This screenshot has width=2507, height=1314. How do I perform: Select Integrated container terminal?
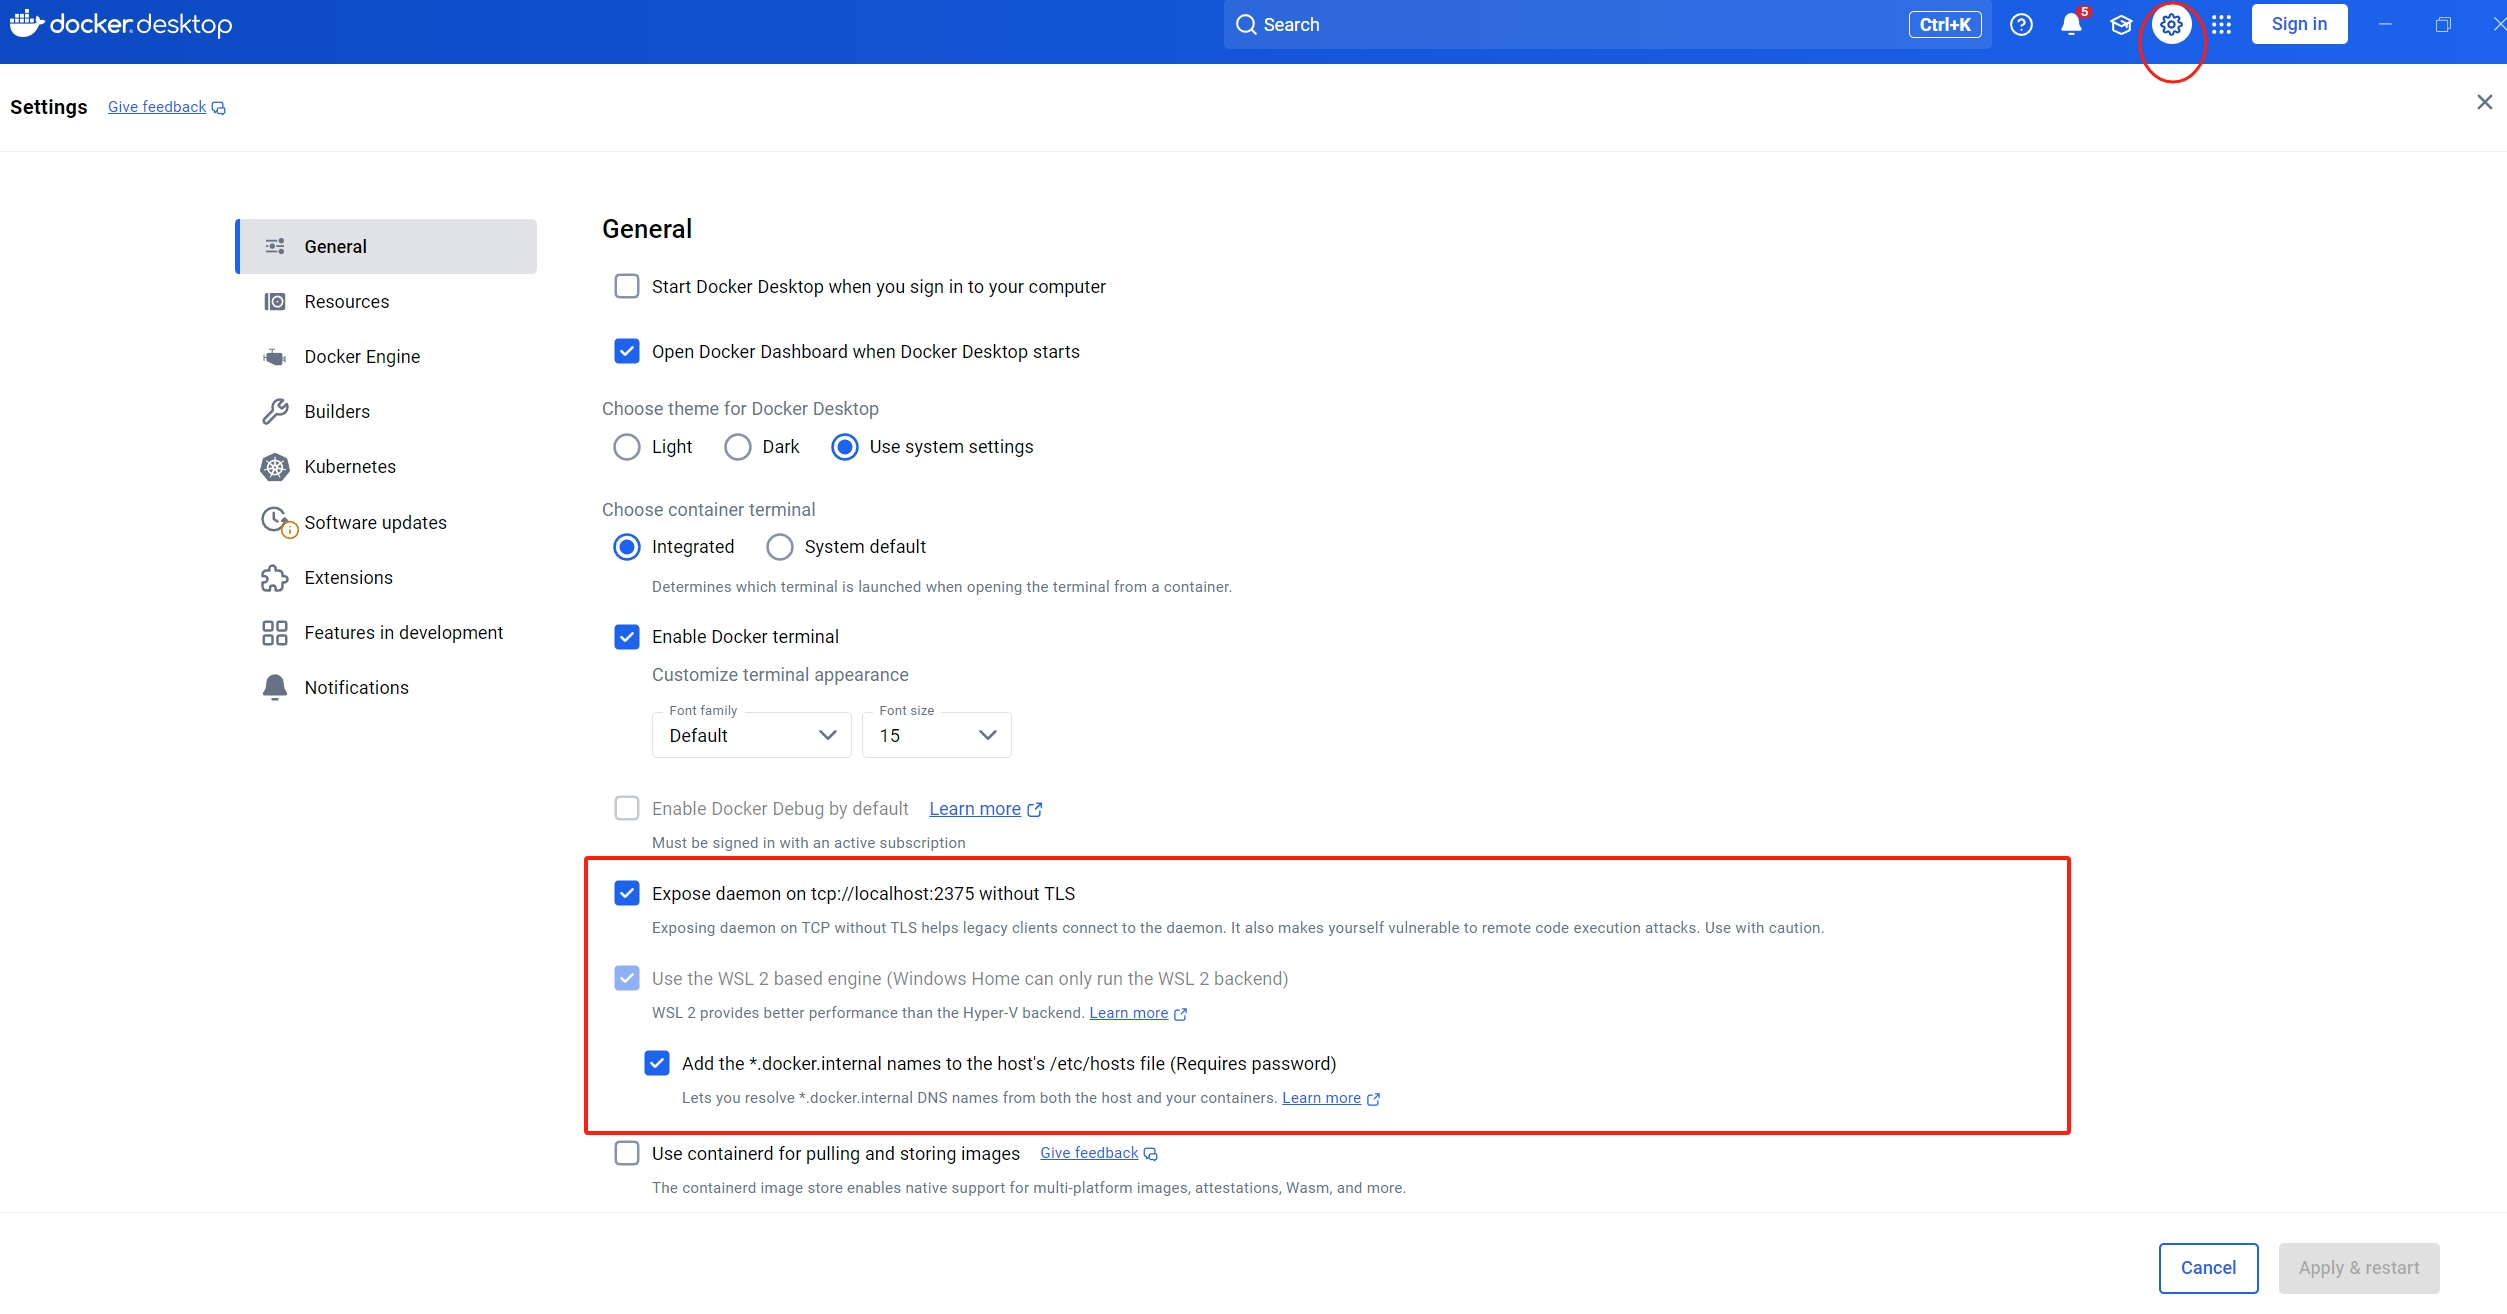point(627,547)
